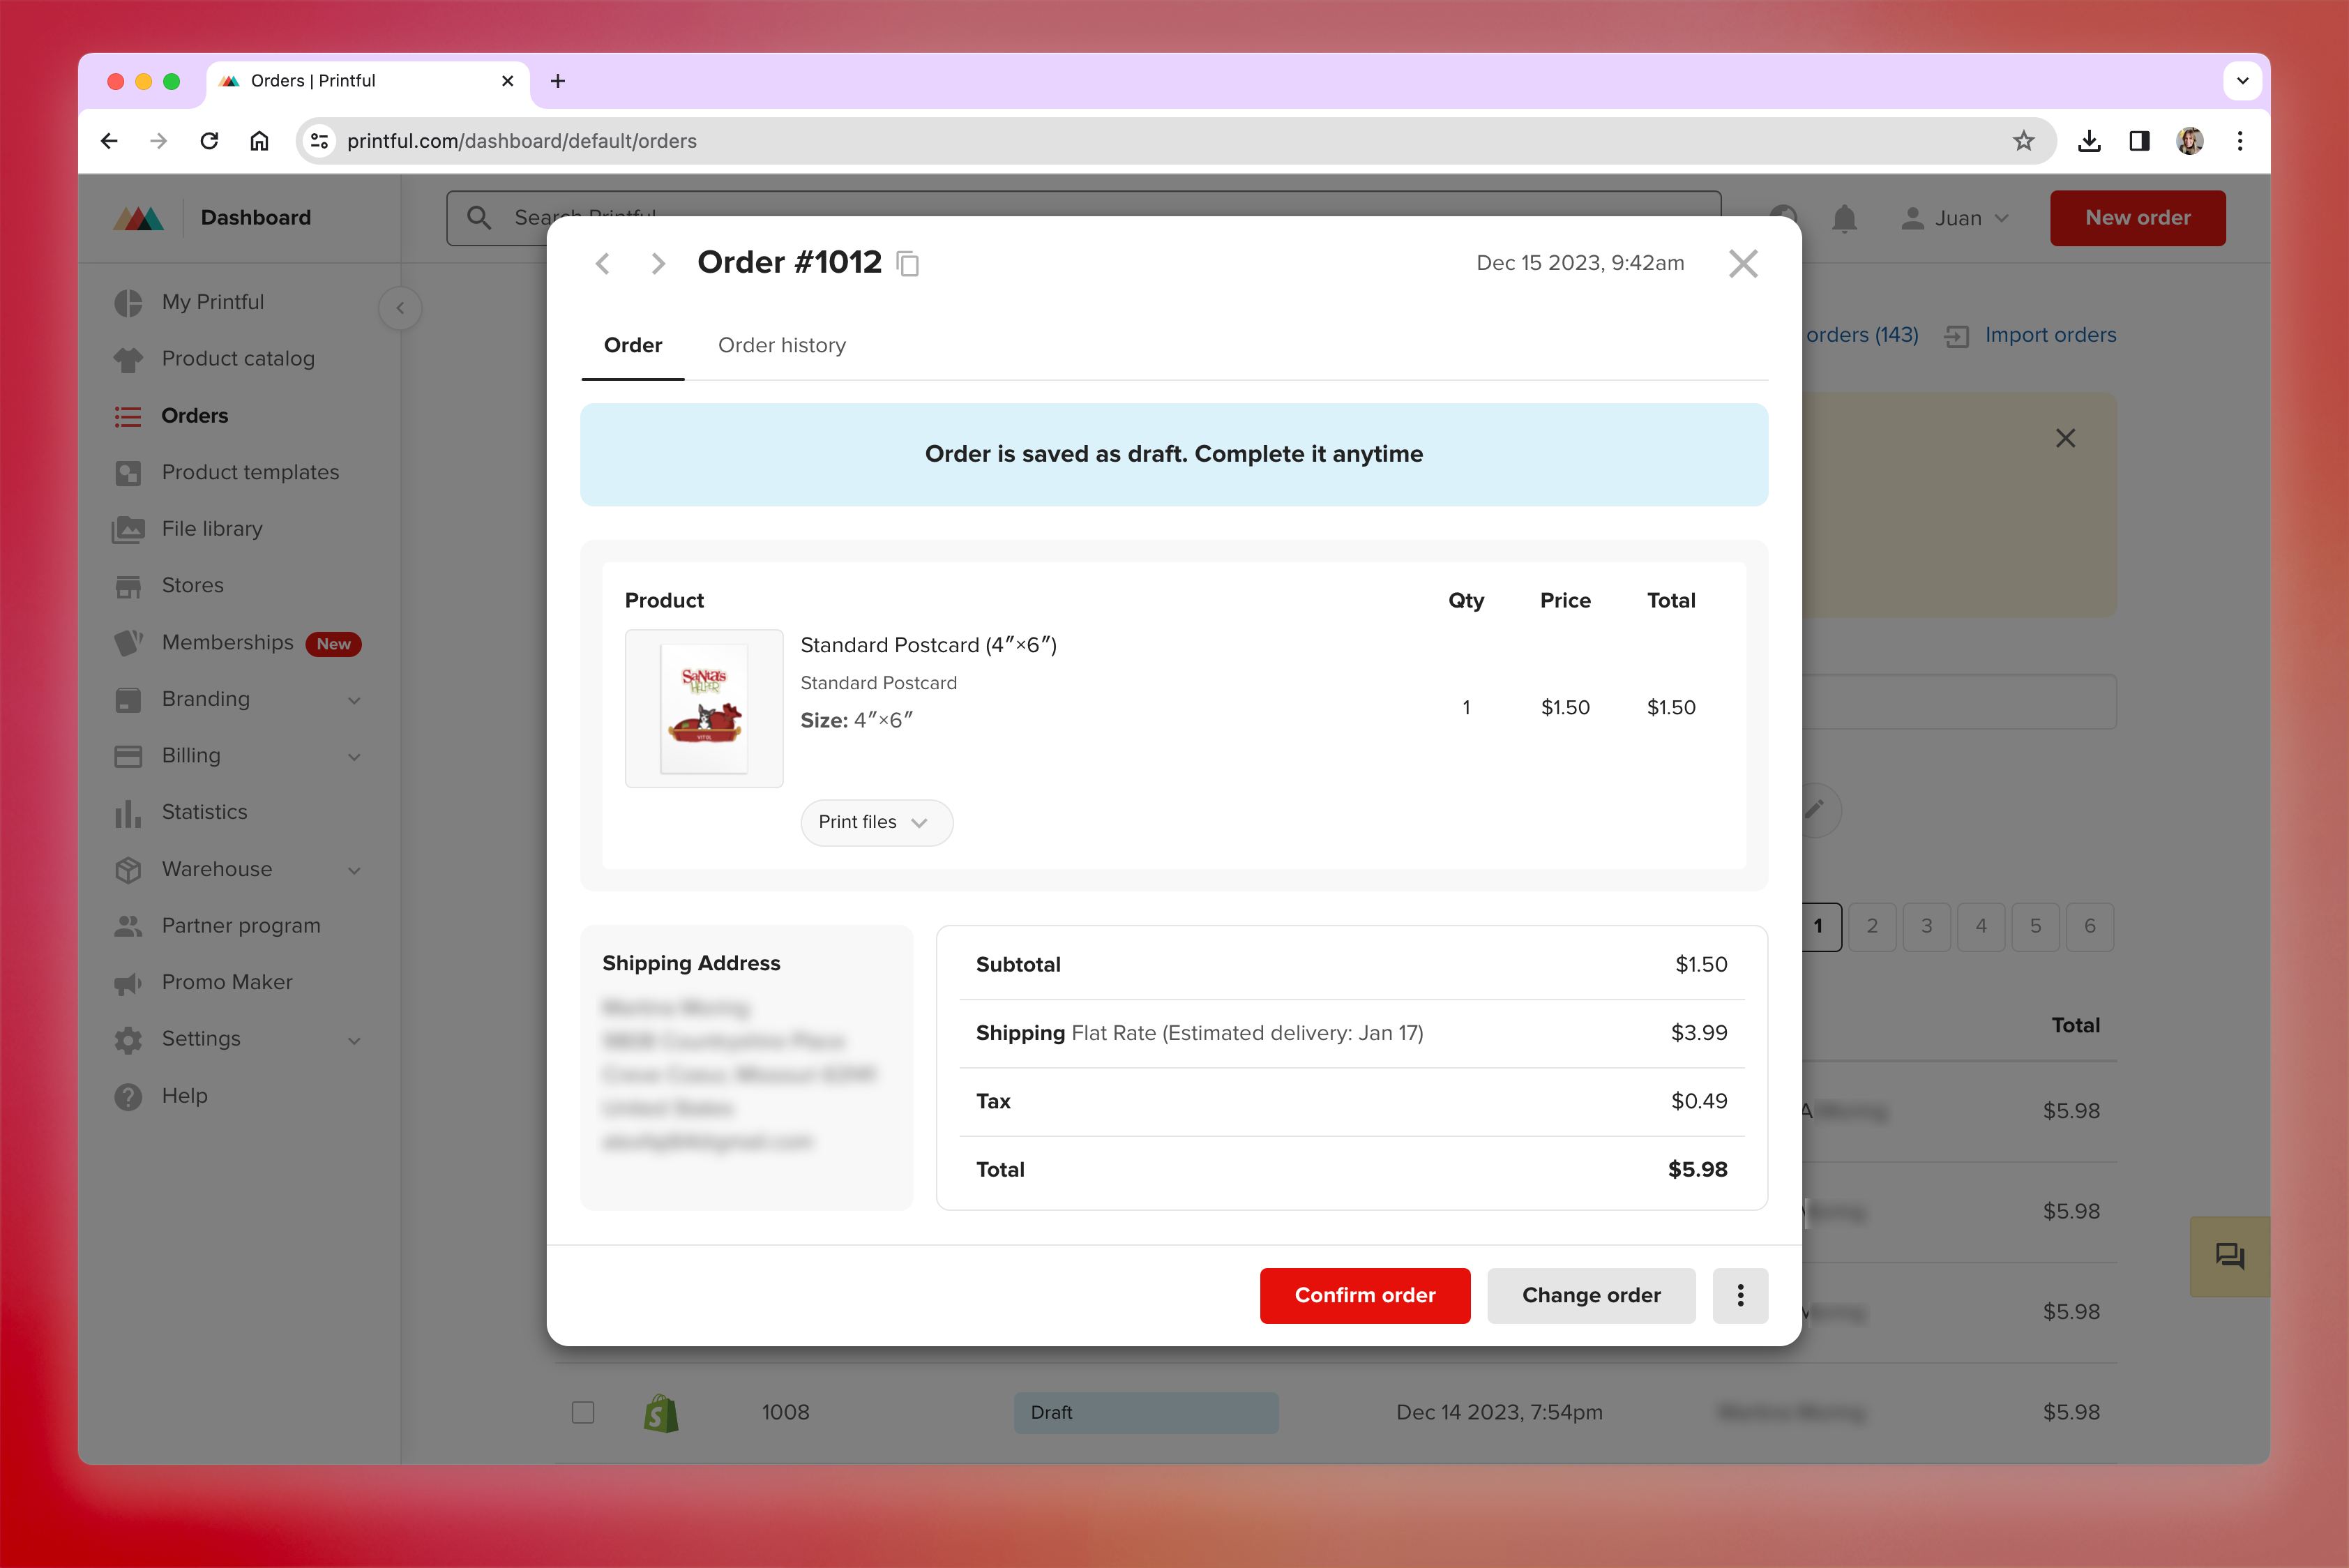Switch to Order history tab
2349x1568 pixels.
click(782, 345)
